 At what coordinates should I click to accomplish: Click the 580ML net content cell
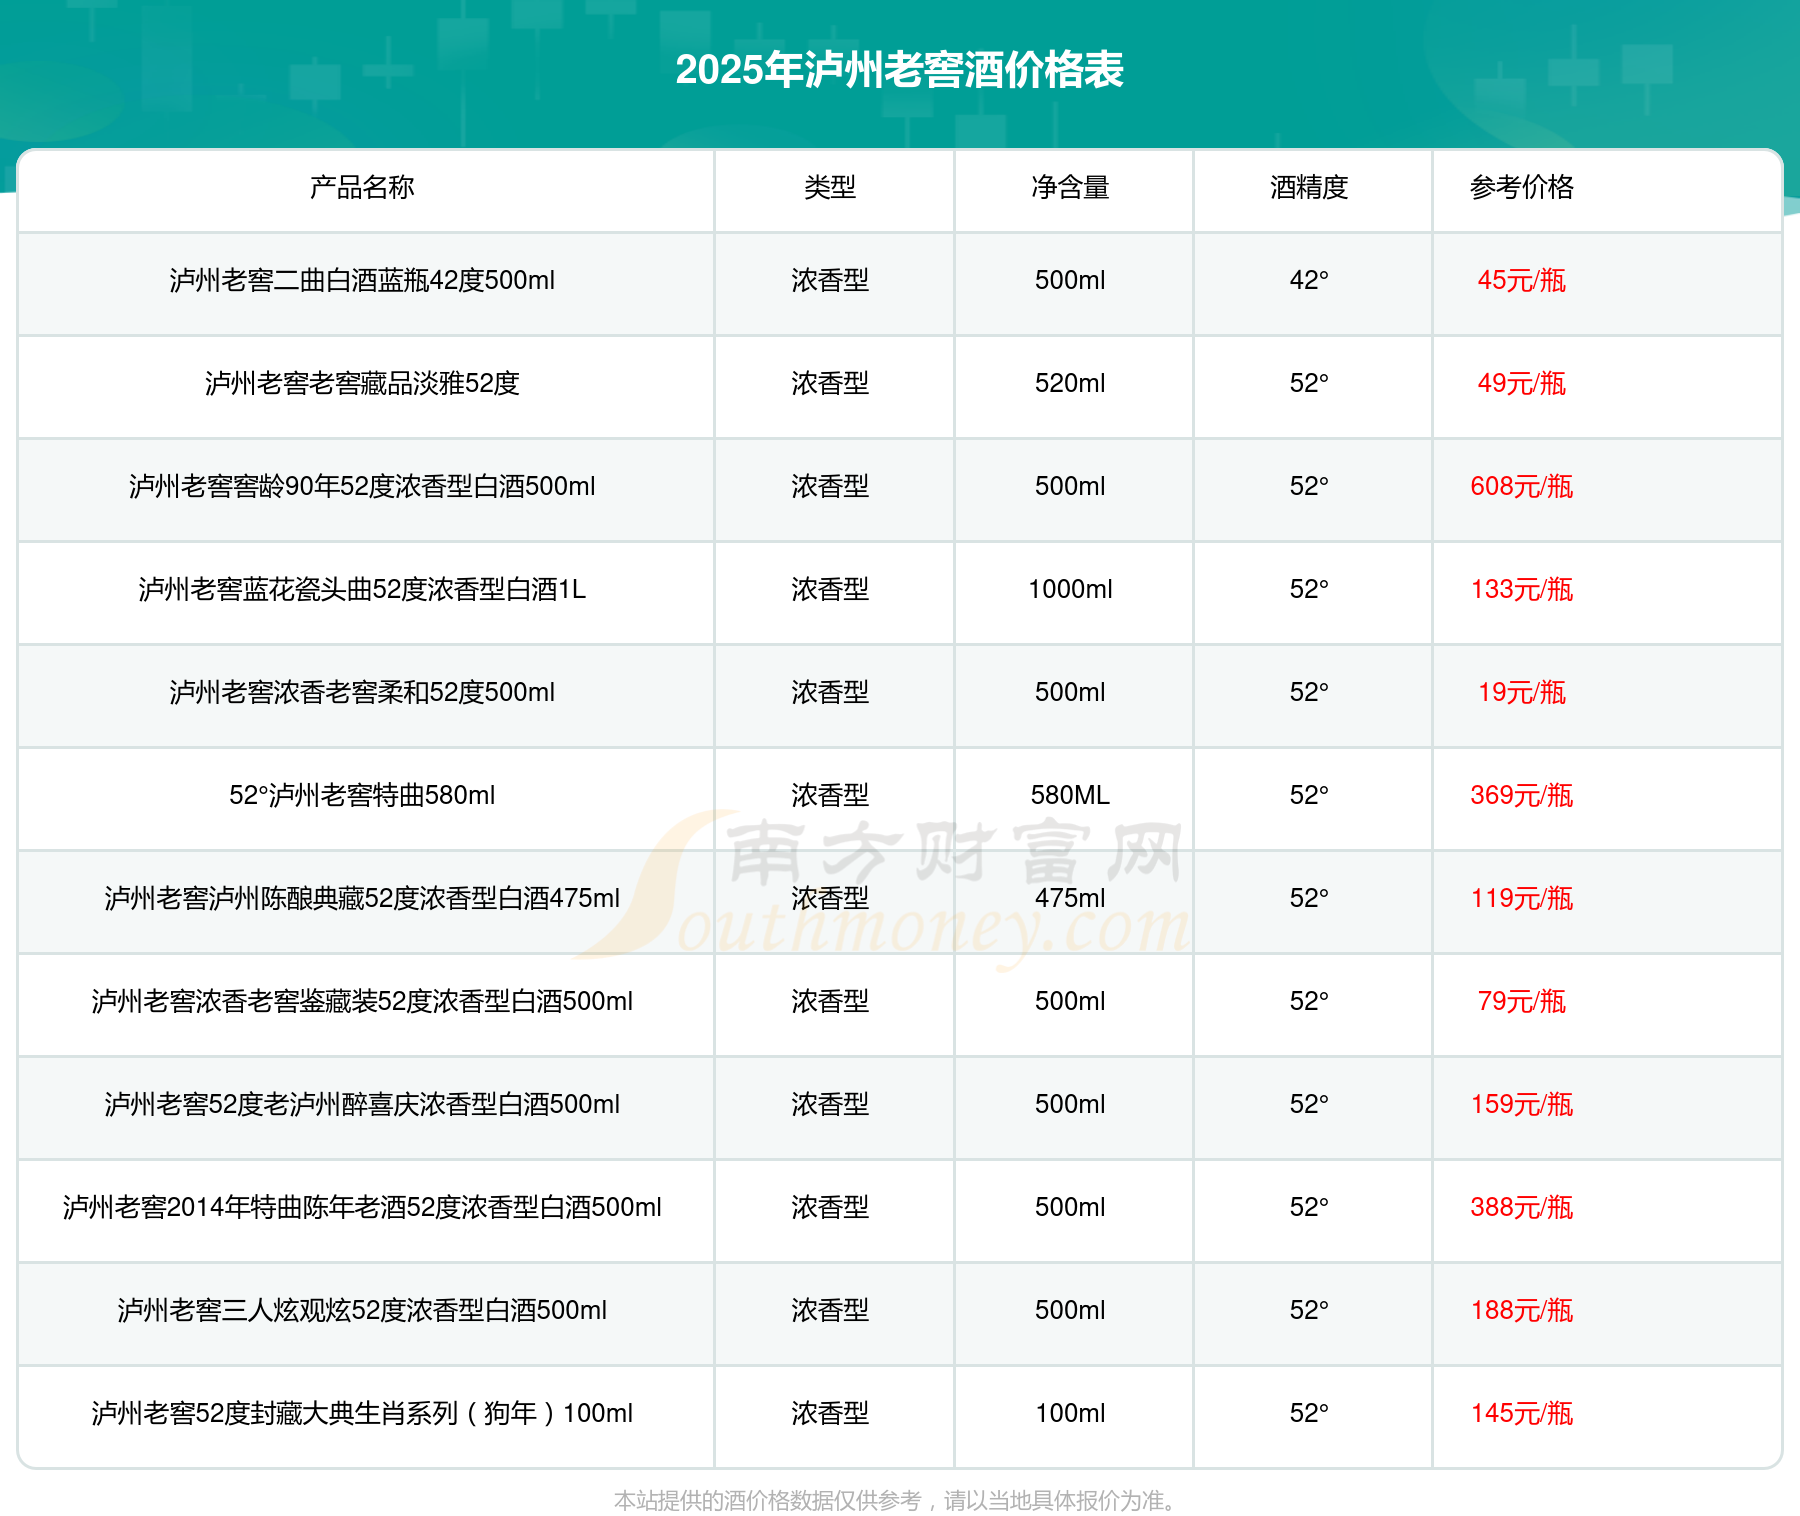coord(1070,796)
